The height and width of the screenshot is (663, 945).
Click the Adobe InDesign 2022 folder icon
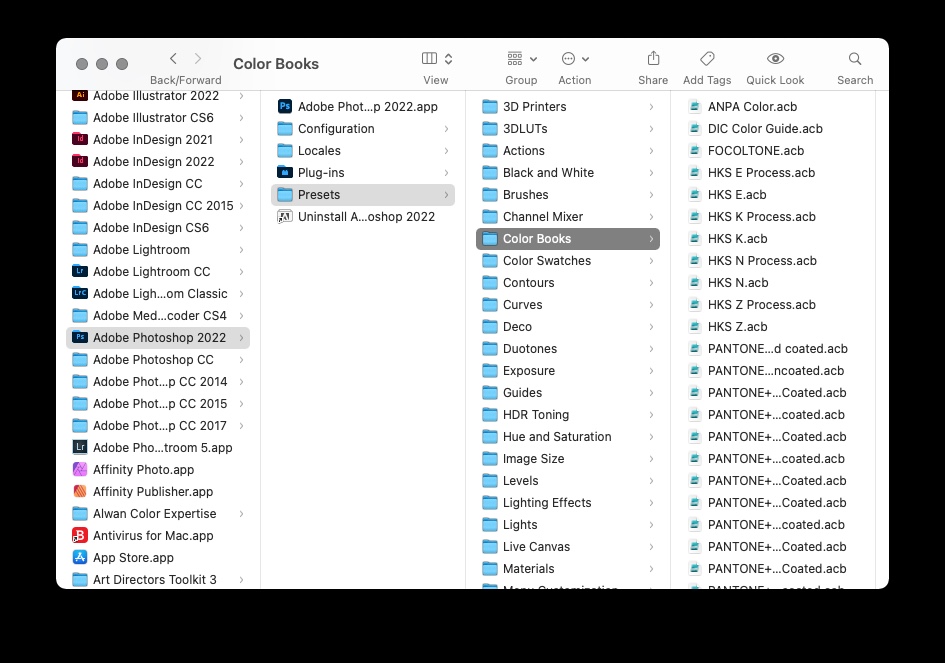click(x=80, y=162)
